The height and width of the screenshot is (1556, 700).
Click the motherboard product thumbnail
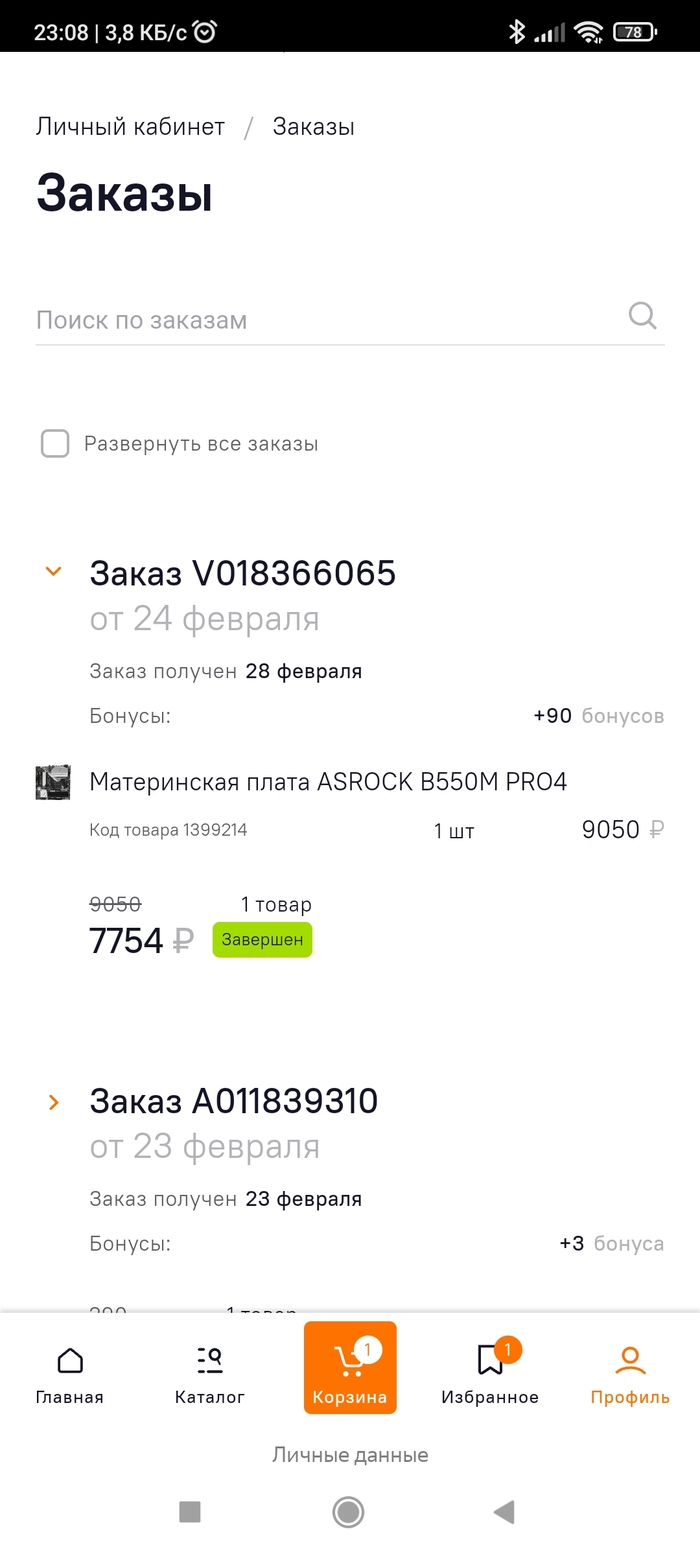point(53,782)
